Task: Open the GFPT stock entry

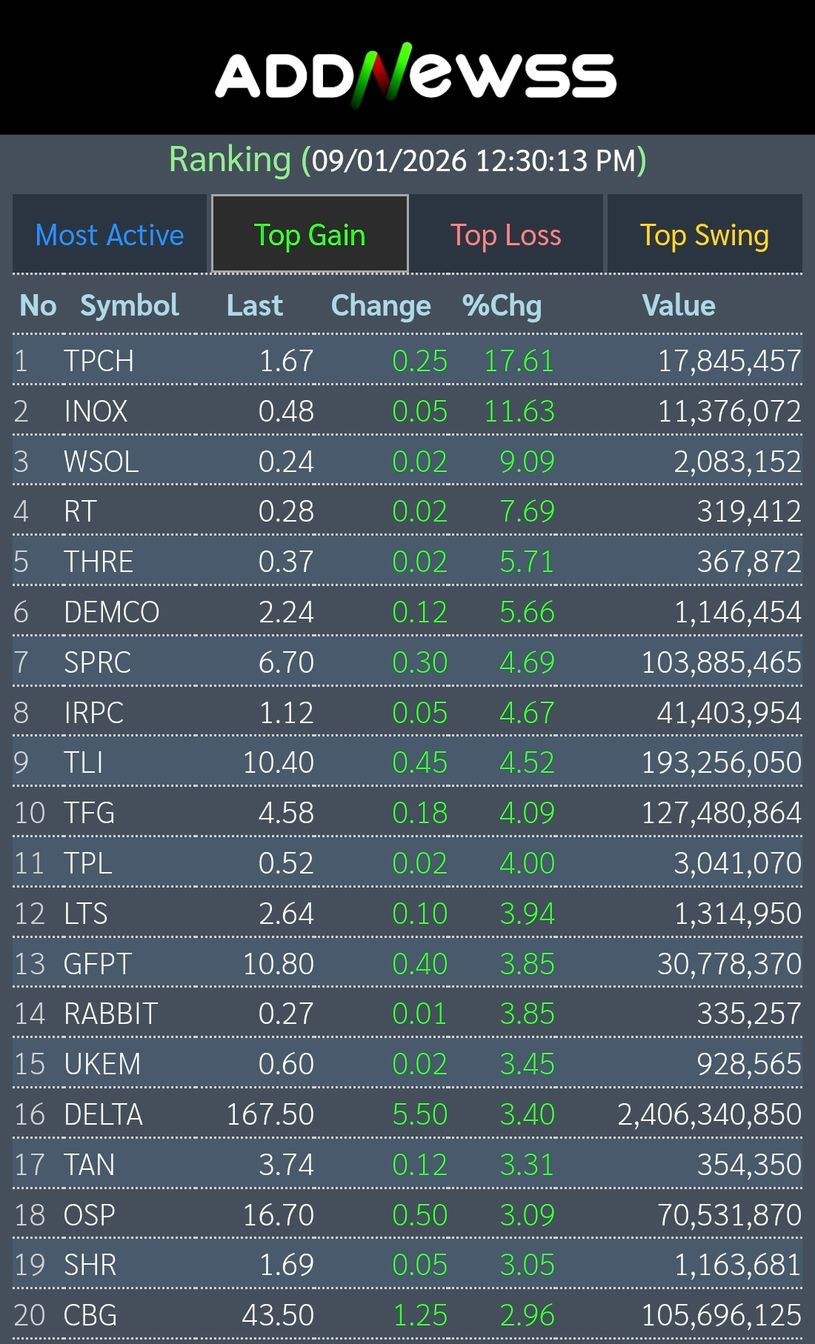Action: [97, 964]
